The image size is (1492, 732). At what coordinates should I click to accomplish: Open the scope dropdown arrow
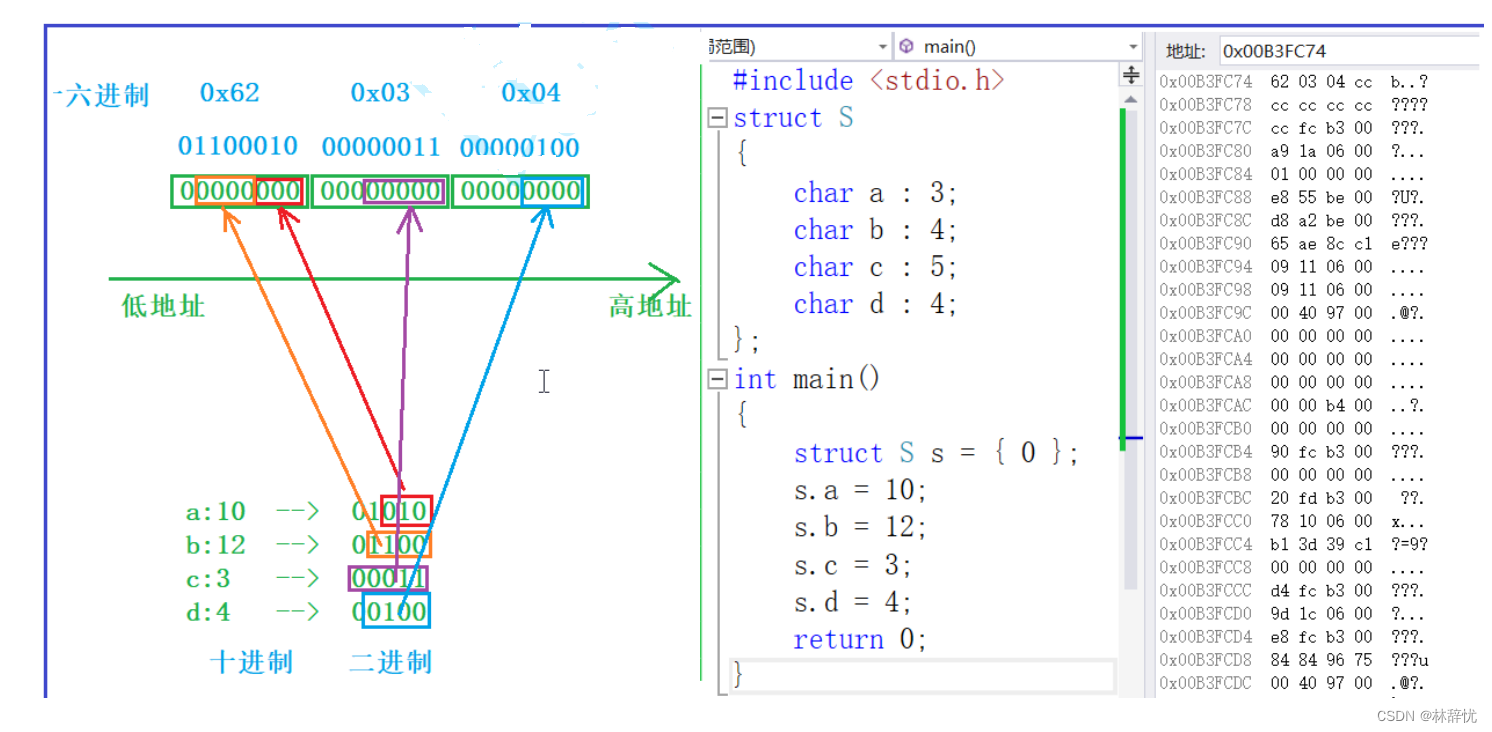coord(882,47)
